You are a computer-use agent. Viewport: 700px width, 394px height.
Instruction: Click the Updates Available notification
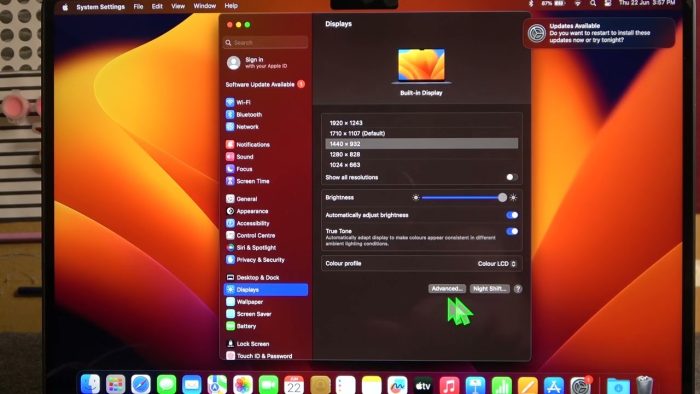tap(599, 33)
